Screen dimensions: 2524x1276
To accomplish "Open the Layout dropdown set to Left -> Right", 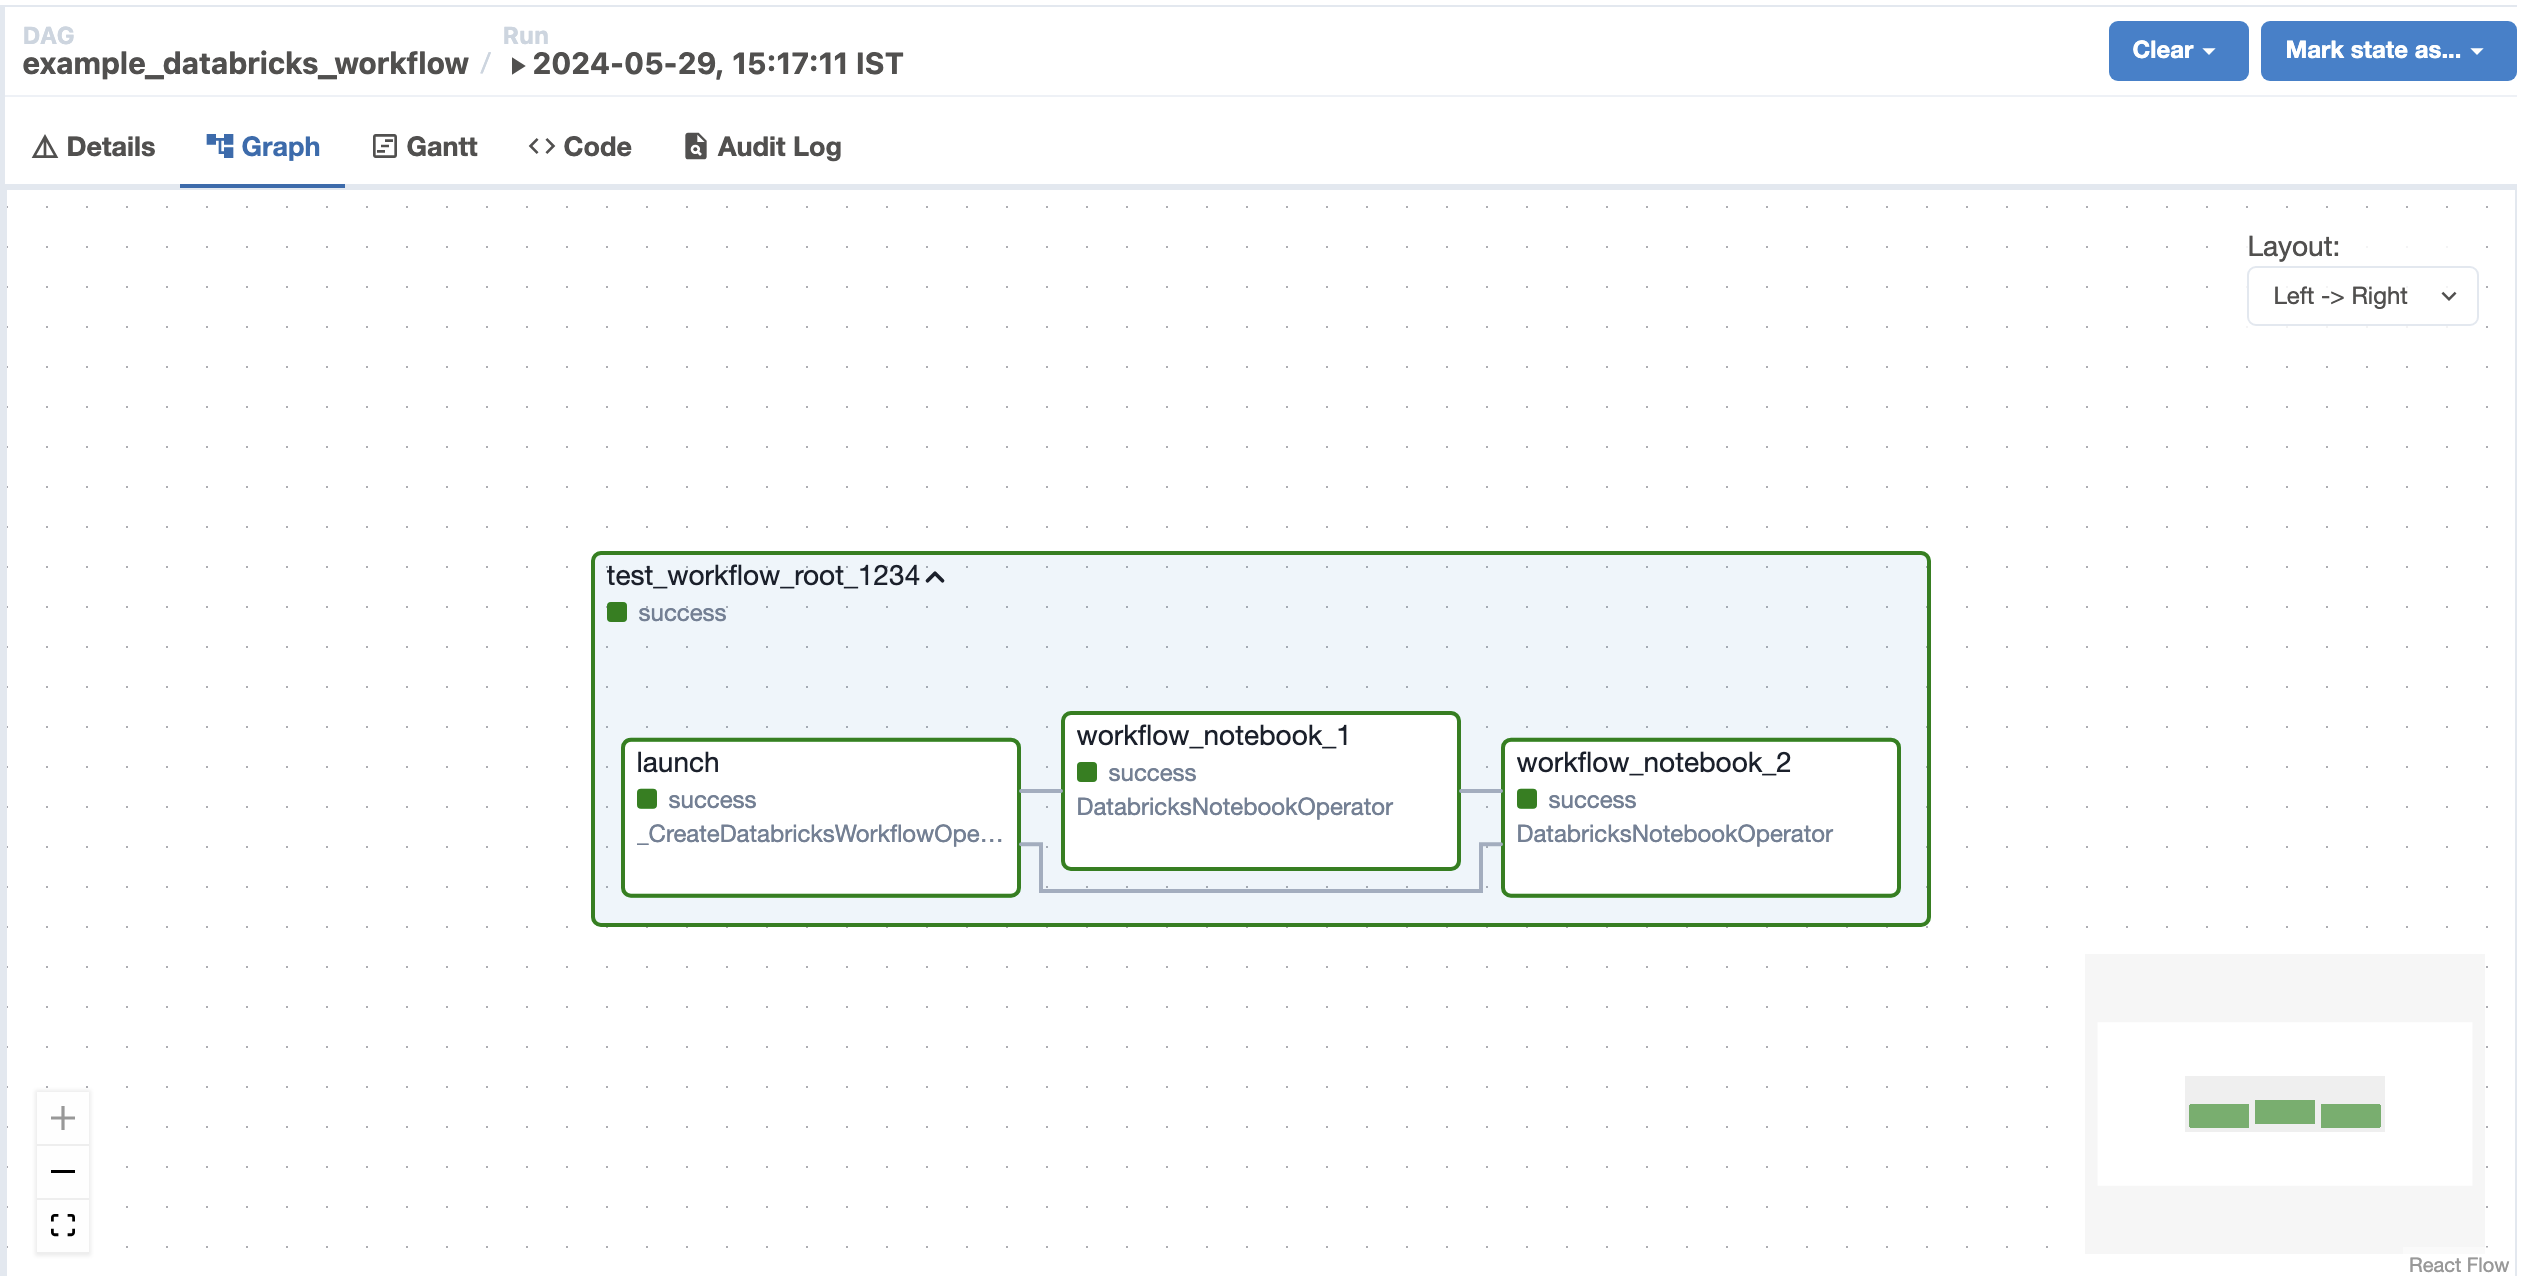I will [x=2362, y=295].
